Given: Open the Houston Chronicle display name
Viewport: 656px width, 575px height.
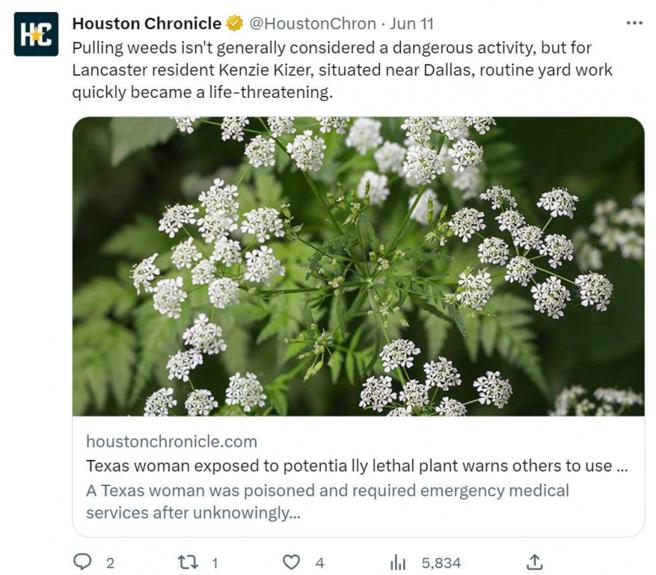Looking at the screenshot, I should coord(147,23).
